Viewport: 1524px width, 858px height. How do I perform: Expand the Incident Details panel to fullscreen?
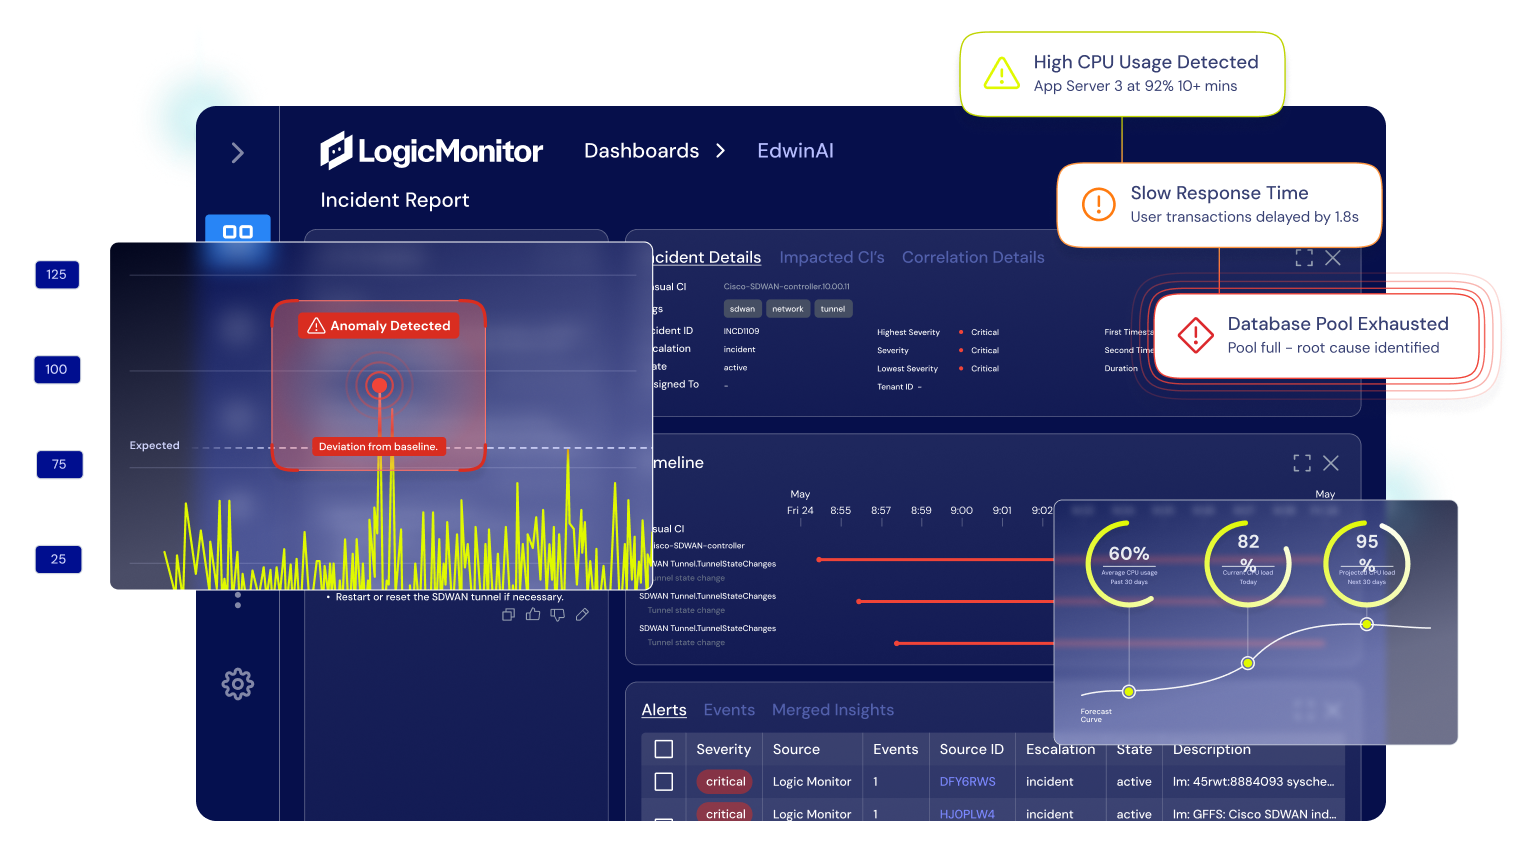point(1304,258)
